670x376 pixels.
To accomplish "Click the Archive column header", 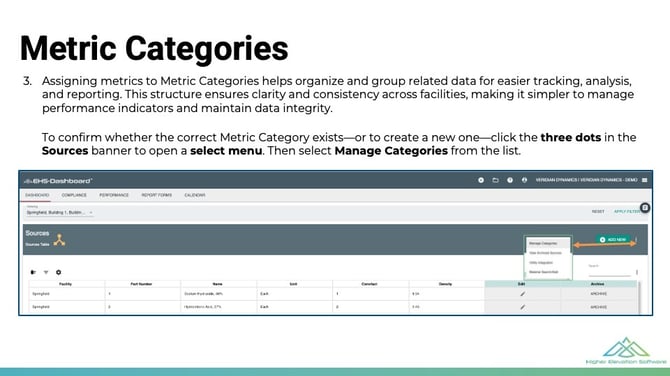I will point(598,284).
